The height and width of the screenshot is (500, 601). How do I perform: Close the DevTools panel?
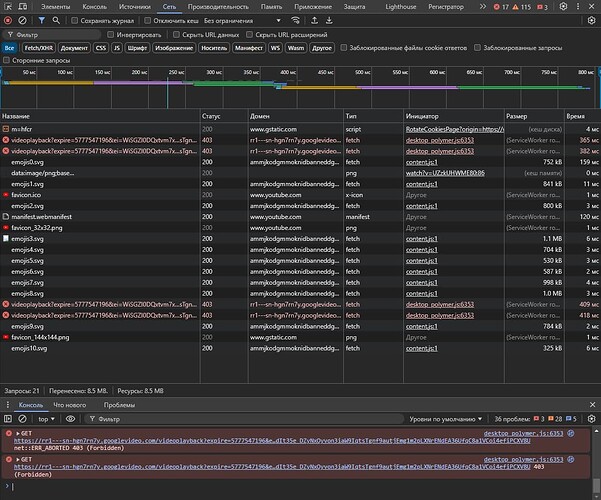[x=591, y=7]
